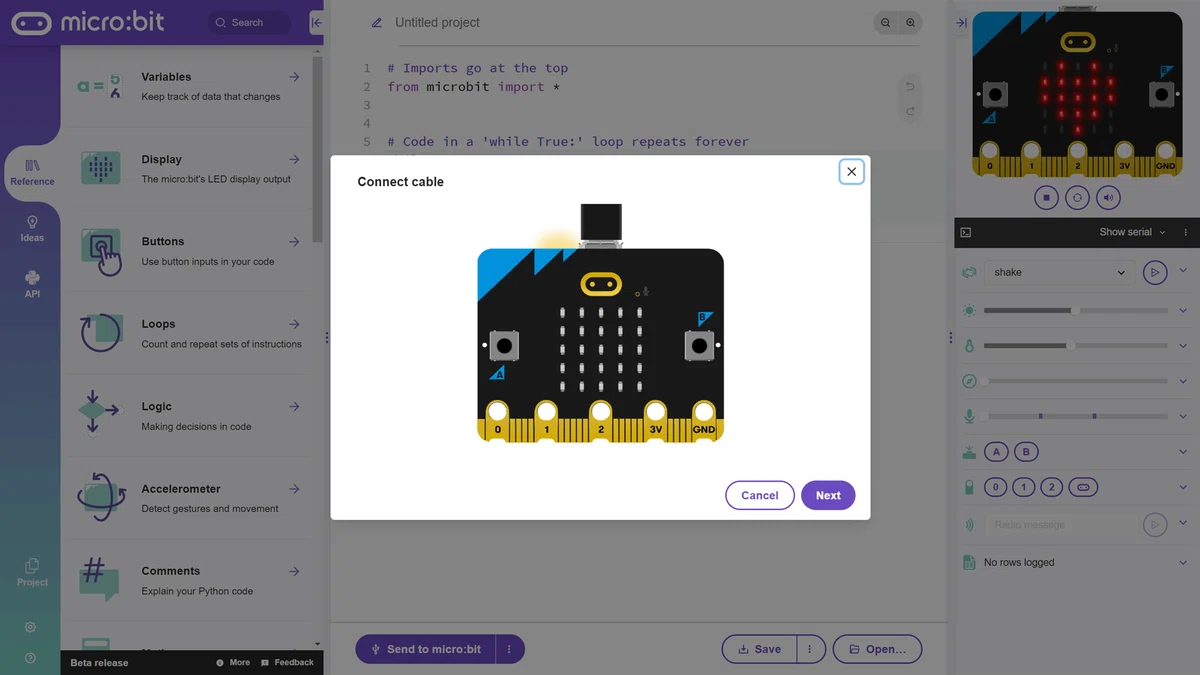1200x675 pixels.
Task: Collapse the simulator panel
Action: 961,22
